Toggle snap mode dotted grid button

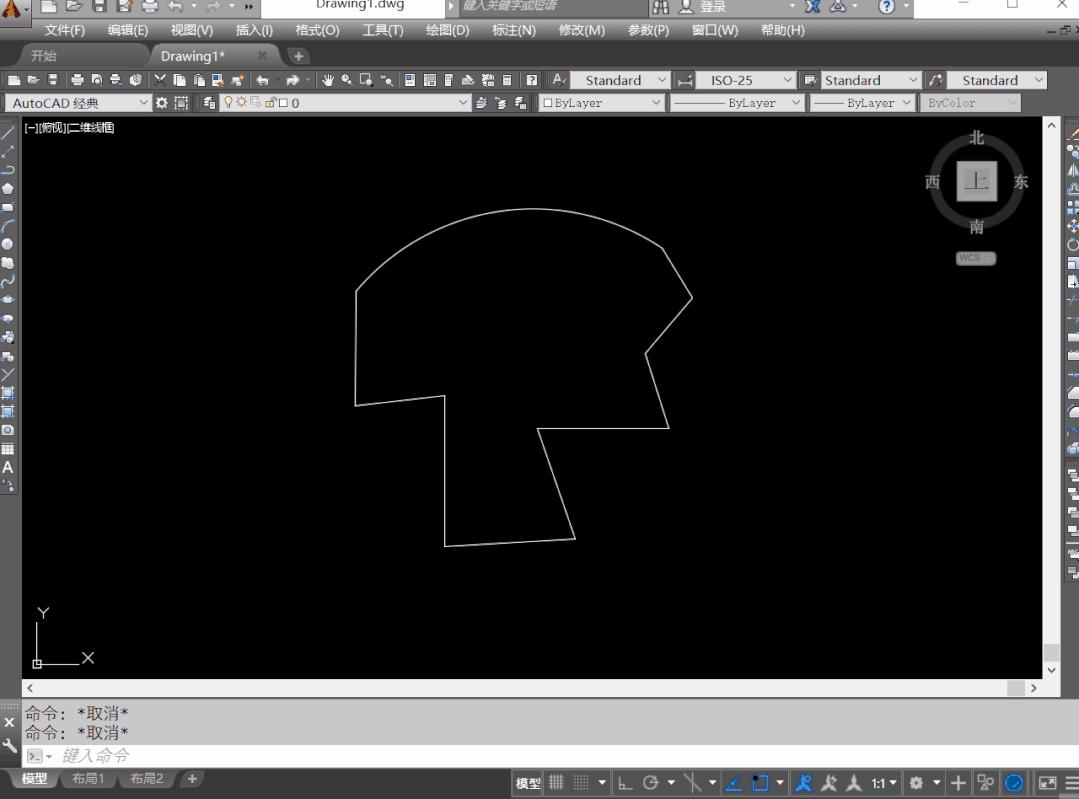pyautogui.click(x=581, y=783)
